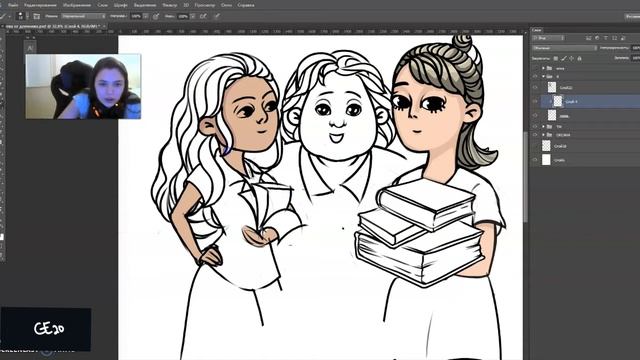Click the canvas vertical scrollbar
The image size is (640, 360).
(x=525, y=176)
